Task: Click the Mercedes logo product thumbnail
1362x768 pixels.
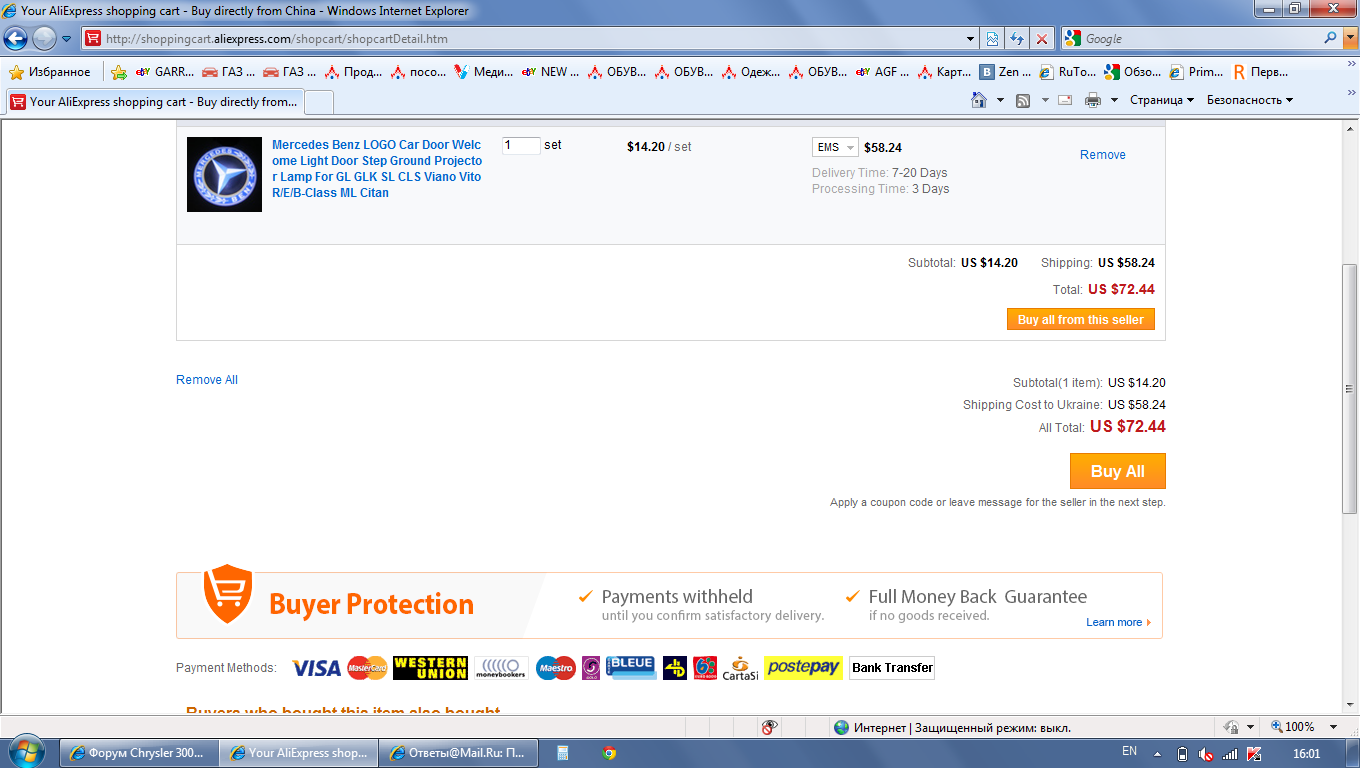Action: tap(224, 174)
